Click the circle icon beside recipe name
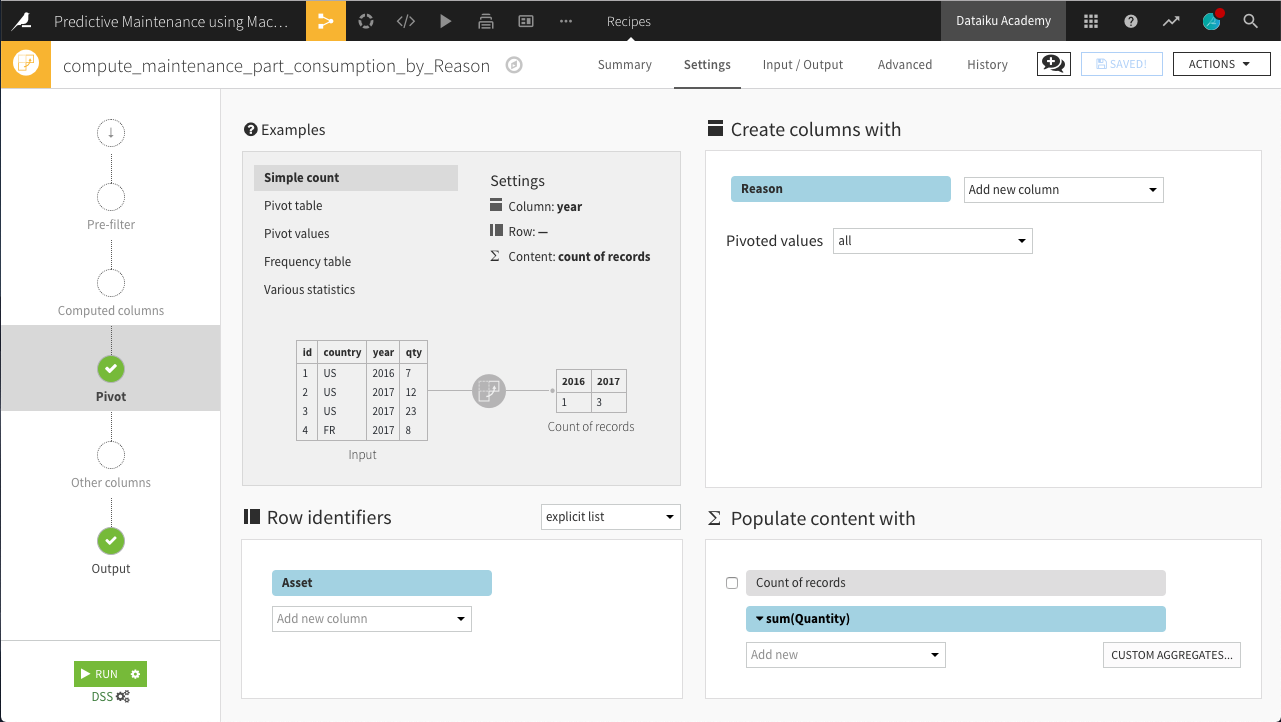The width and height of the screenshot is (1281, 722). pos(514,66)
